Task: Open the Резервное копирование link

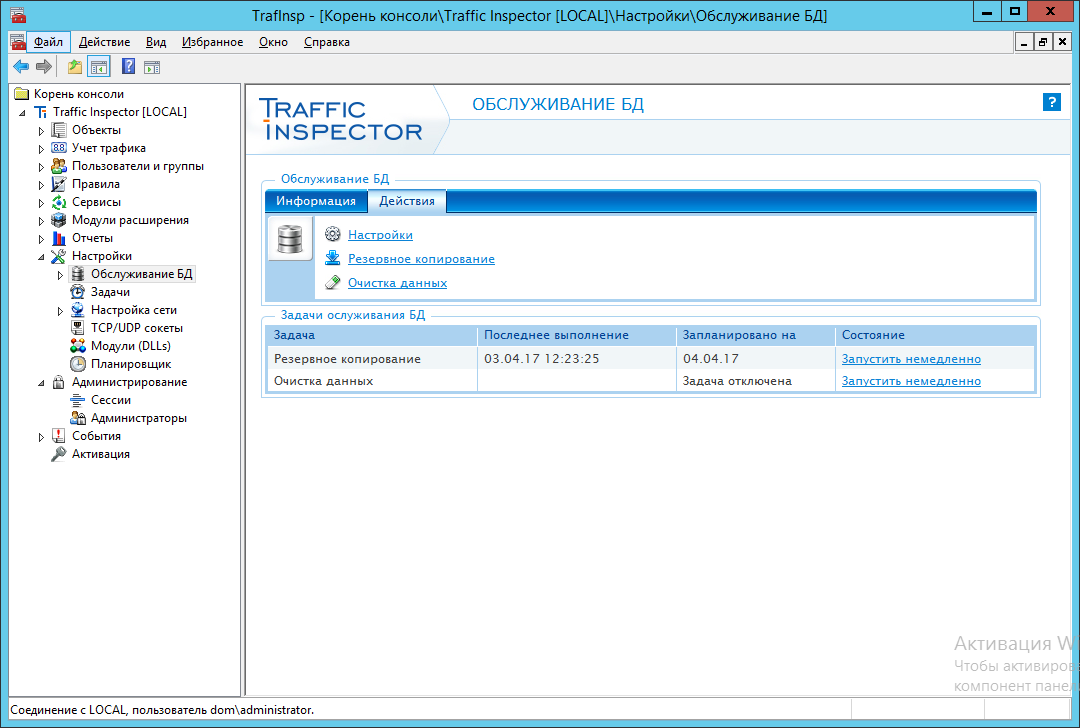Action: (x=422, y=259)
